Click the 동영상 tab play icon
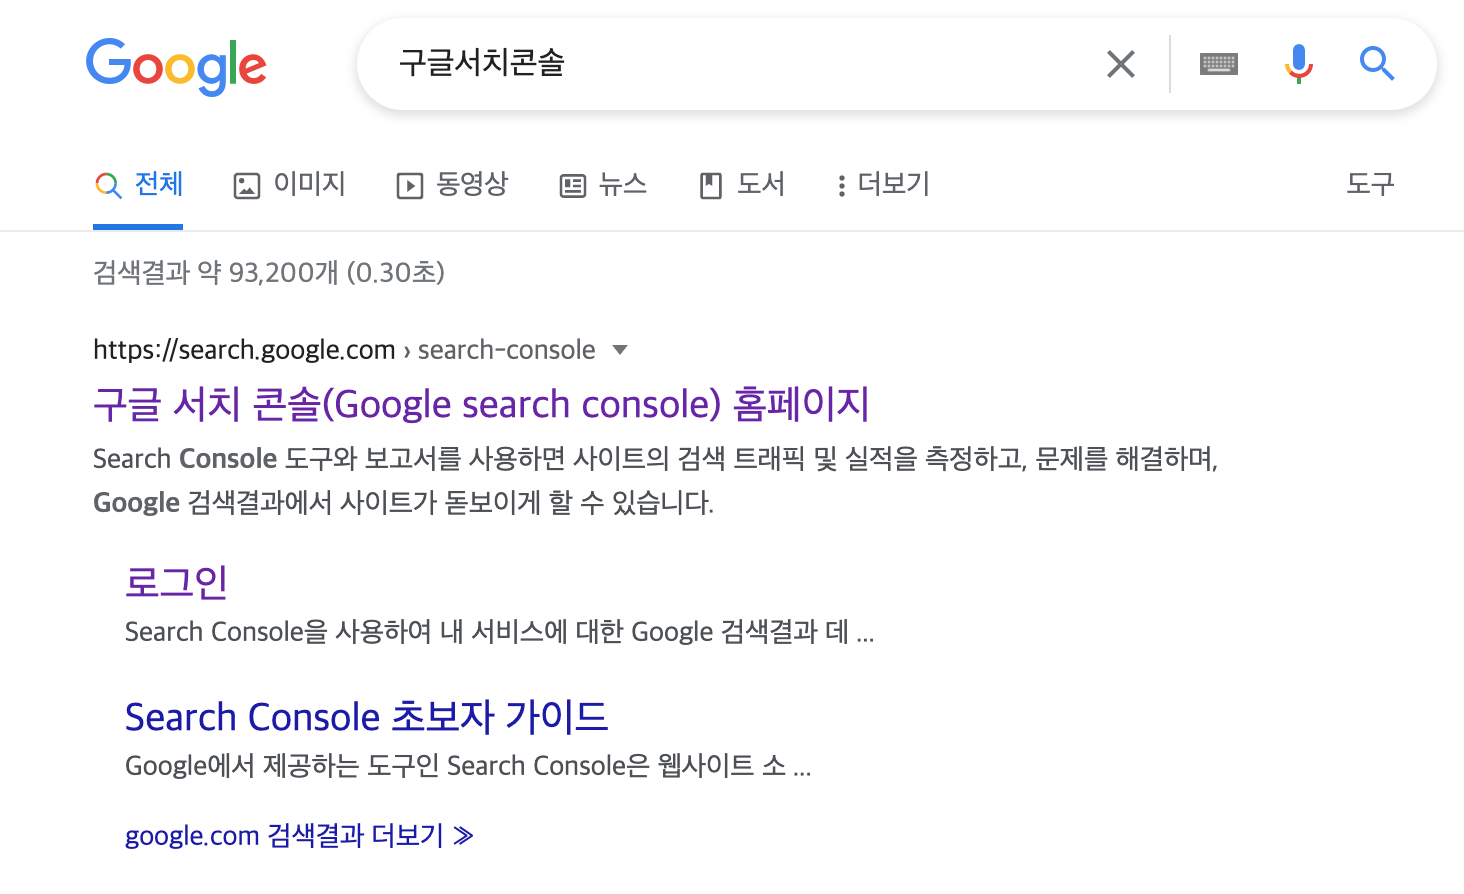This screenshot has height=894, width=1464. pos(410,186)
